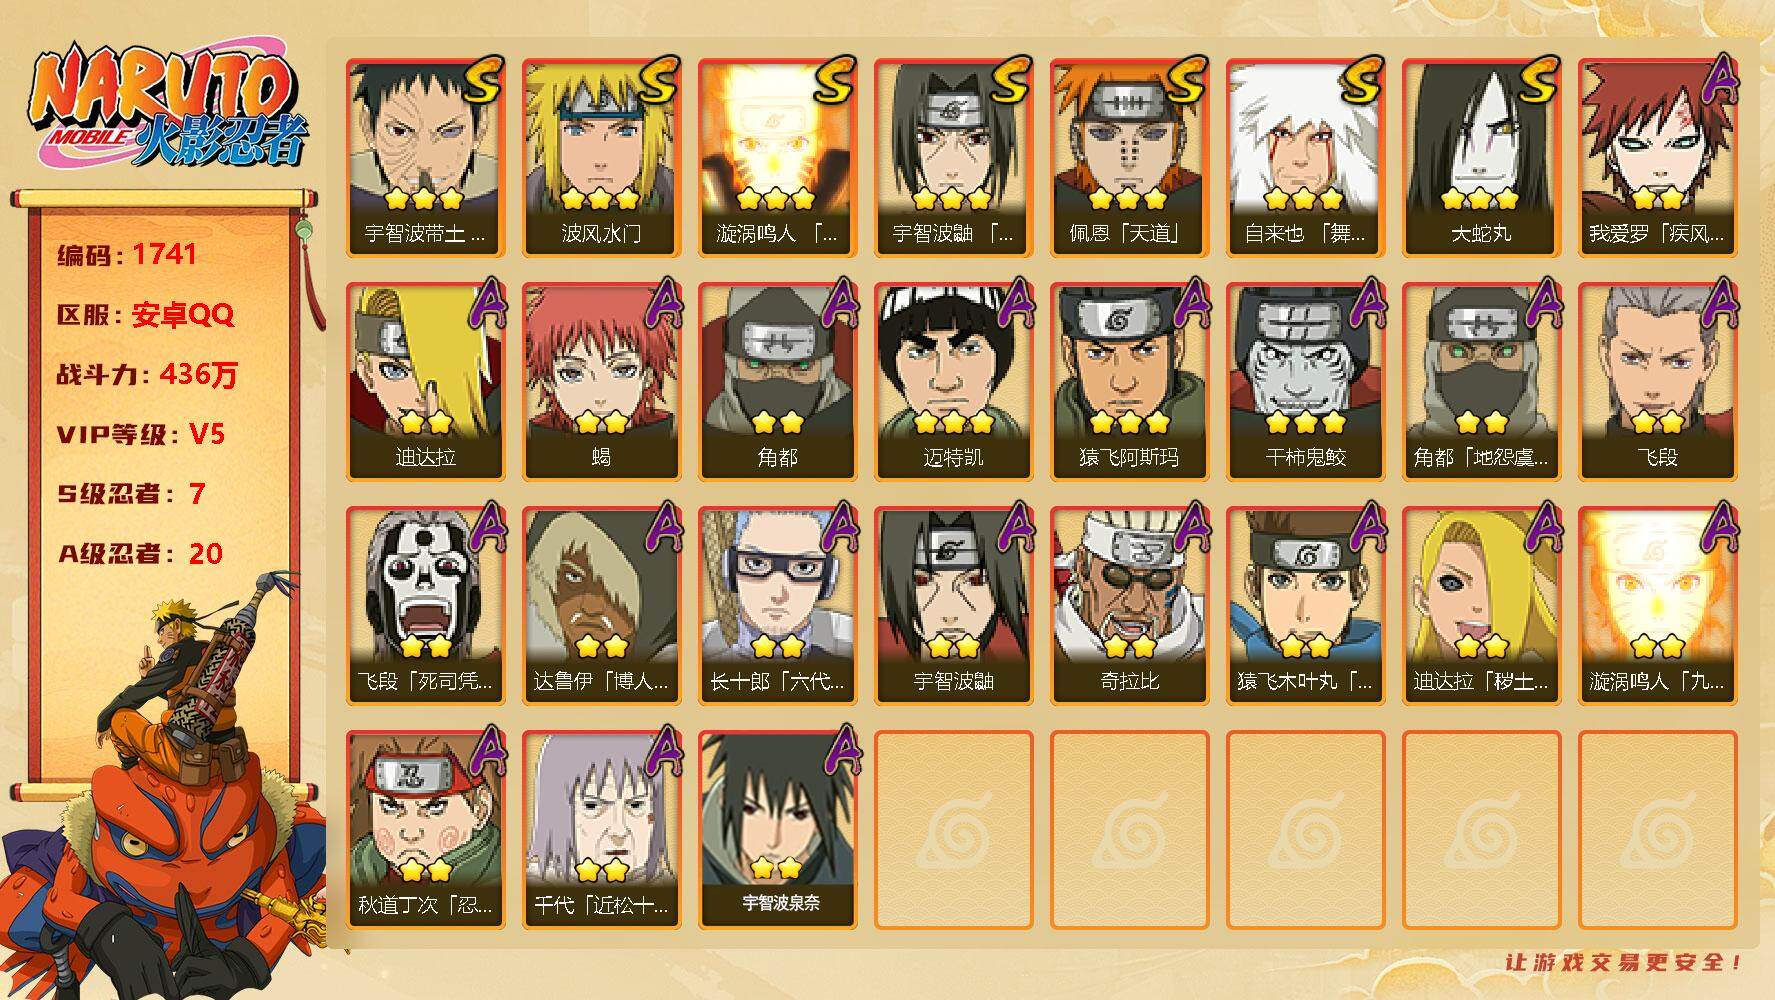Select the 干柿鬼鲛 card
1775x1000 pixels.
(1305, 382)
